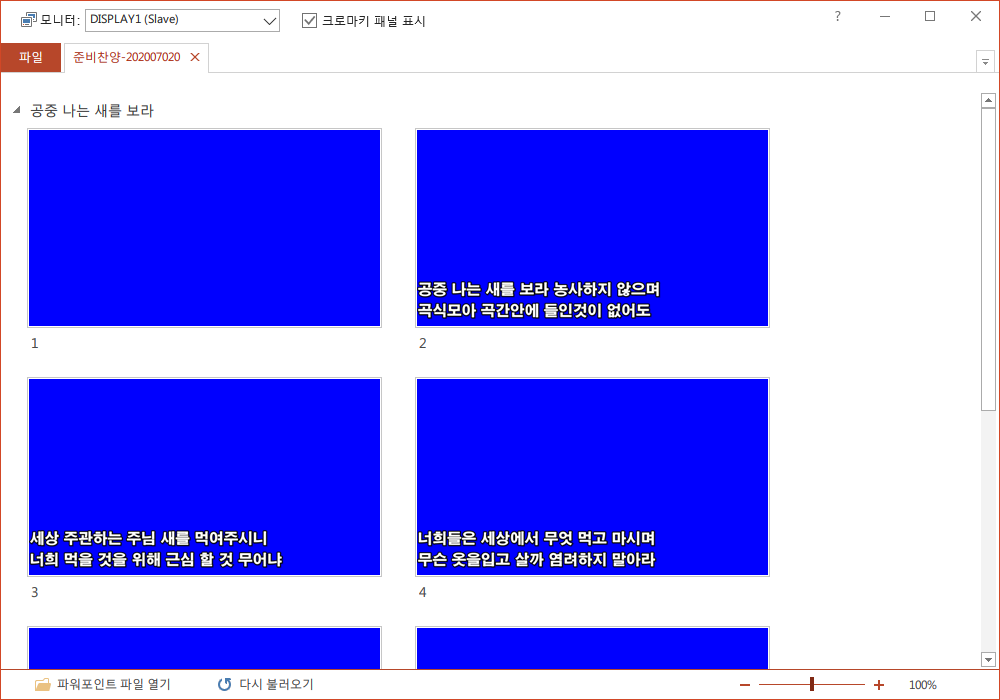Switch to the 준비찬양-202007020 tab
Screen dimensions: 1000x700
127,57
